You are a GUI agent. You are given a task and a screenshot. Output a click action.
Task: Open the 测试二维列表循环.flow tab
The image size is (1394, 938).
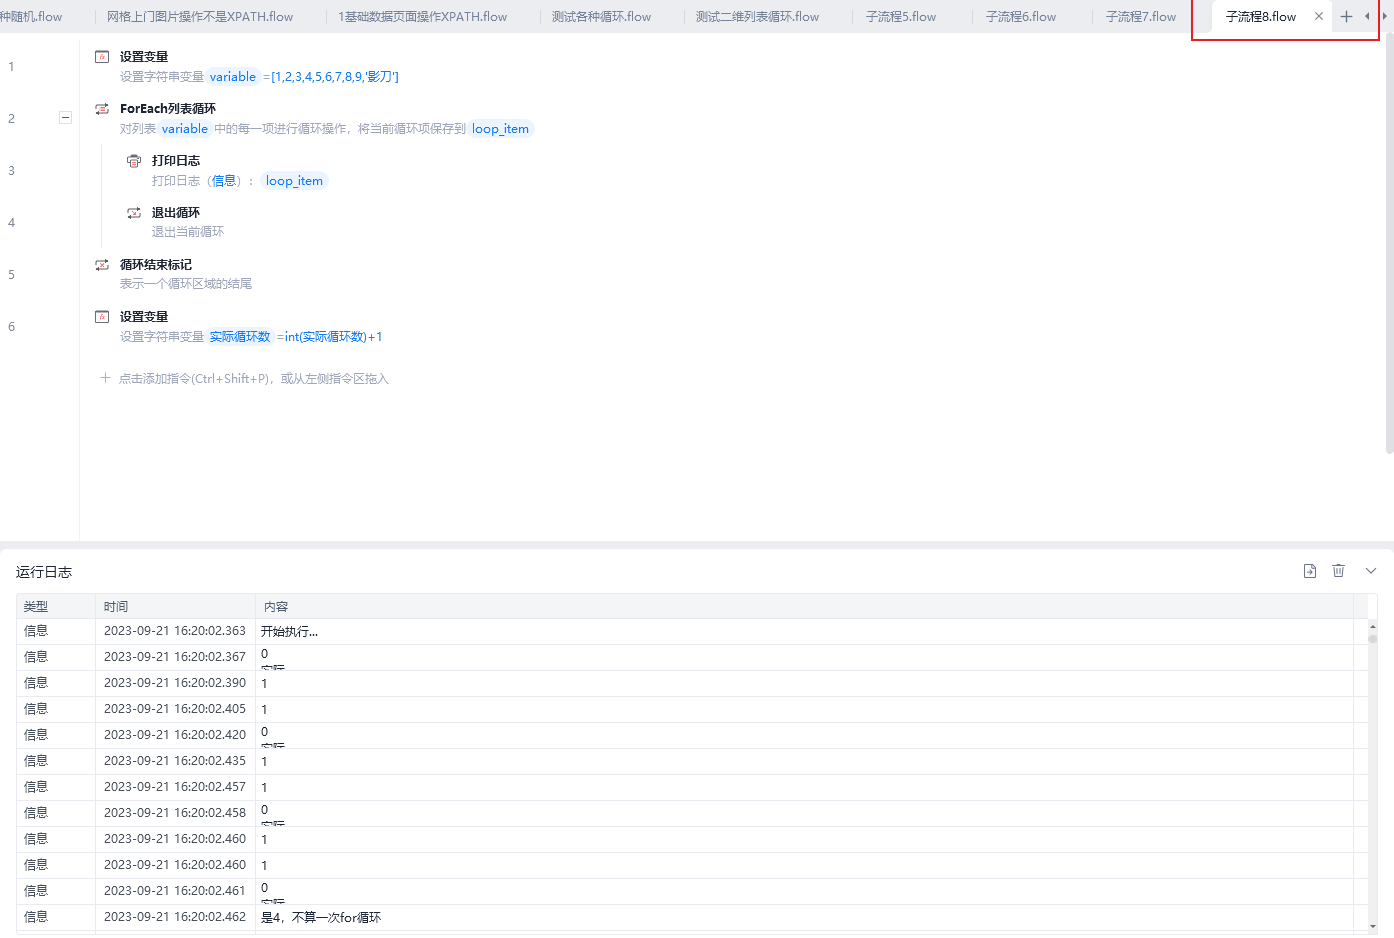pos(757,17)
